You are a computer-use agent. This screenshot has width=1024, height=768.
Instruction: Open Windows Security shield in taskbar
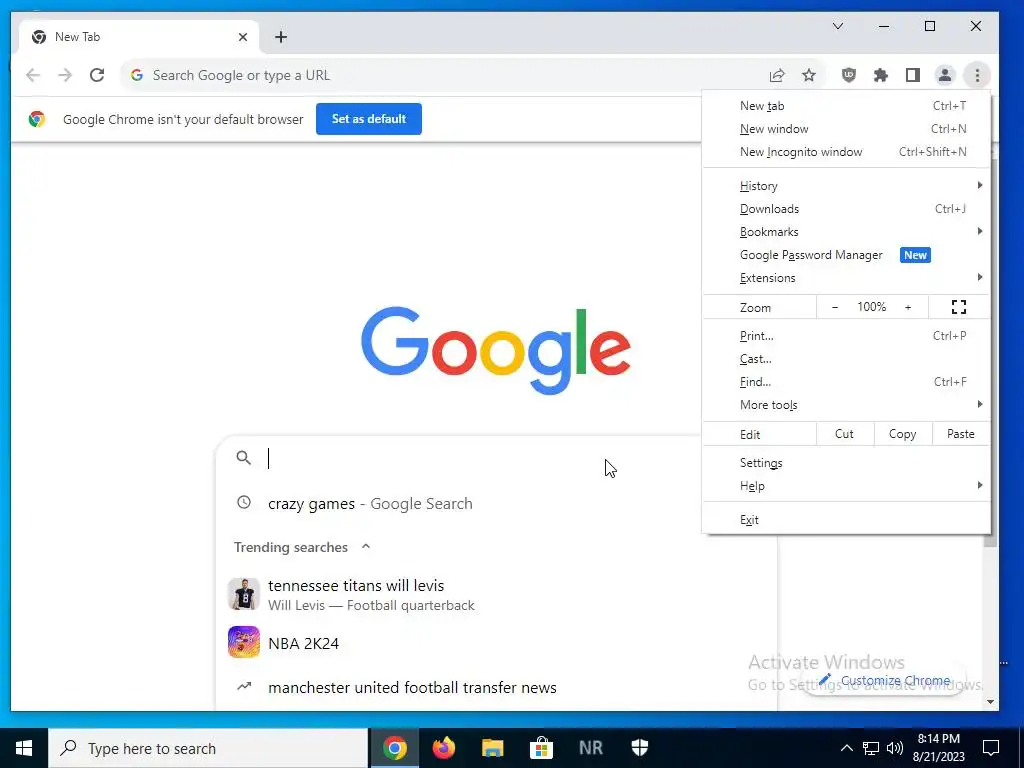[639, 748]
